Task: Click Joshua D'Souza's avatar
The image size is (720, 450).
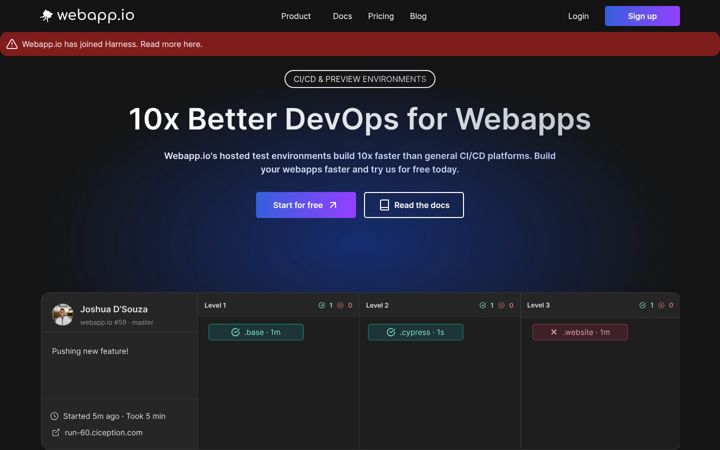Action: pos(62,315)
